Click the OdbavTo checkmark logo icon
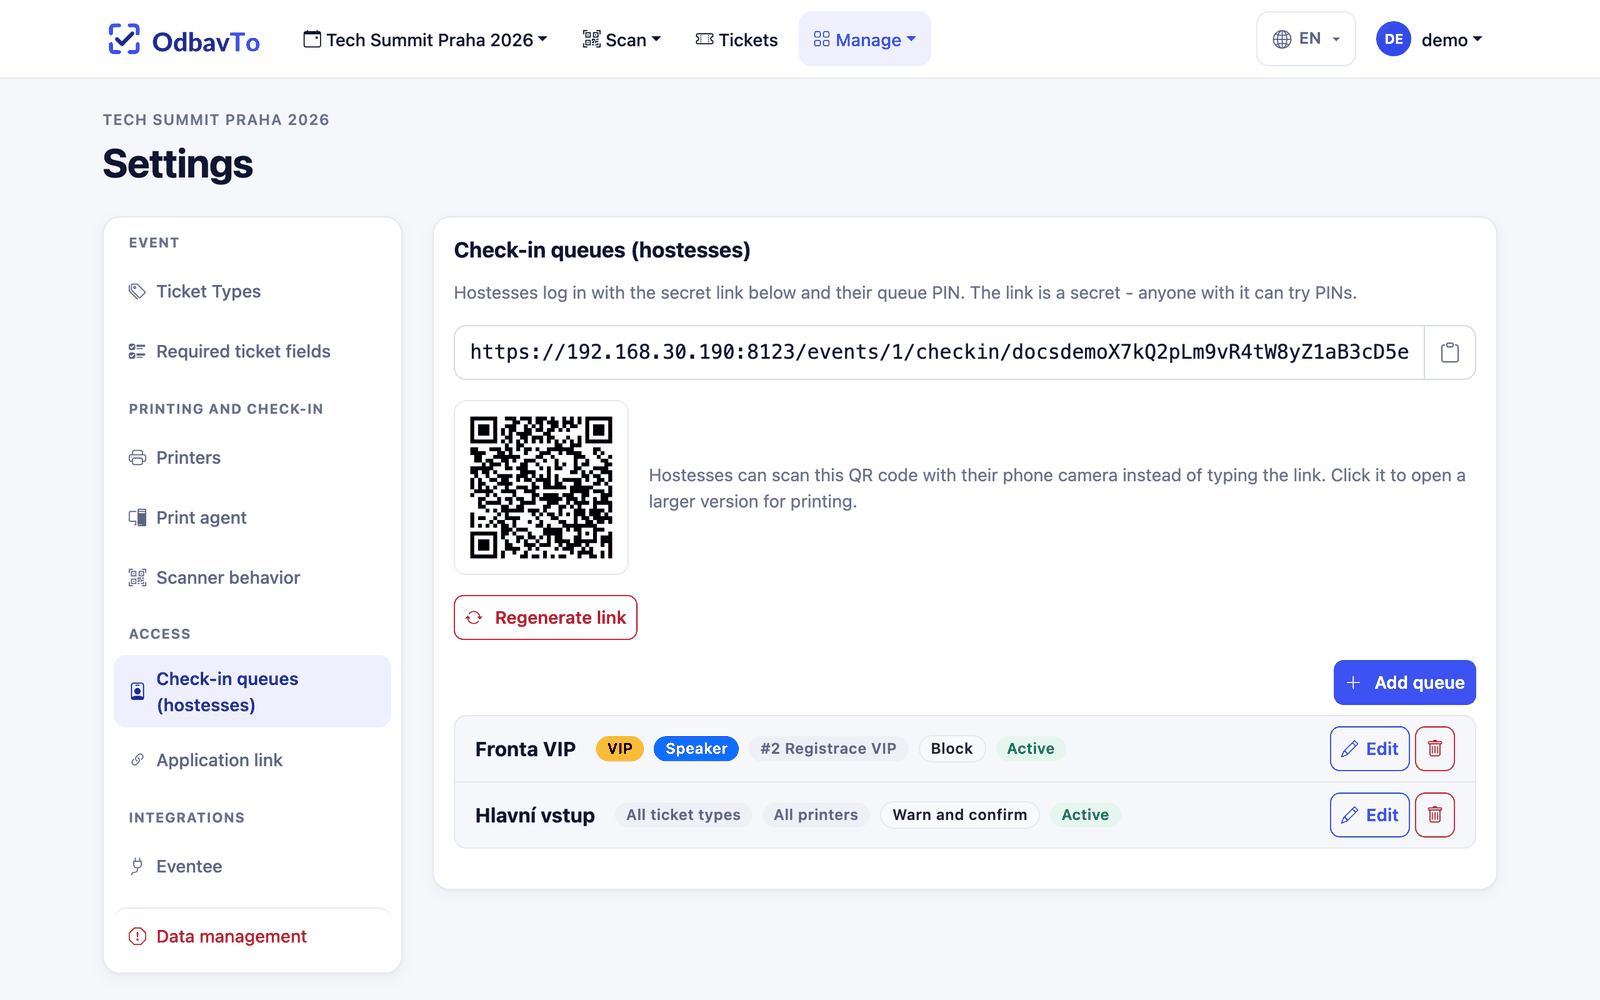The image size is (1600, 1000). point(124,39)
